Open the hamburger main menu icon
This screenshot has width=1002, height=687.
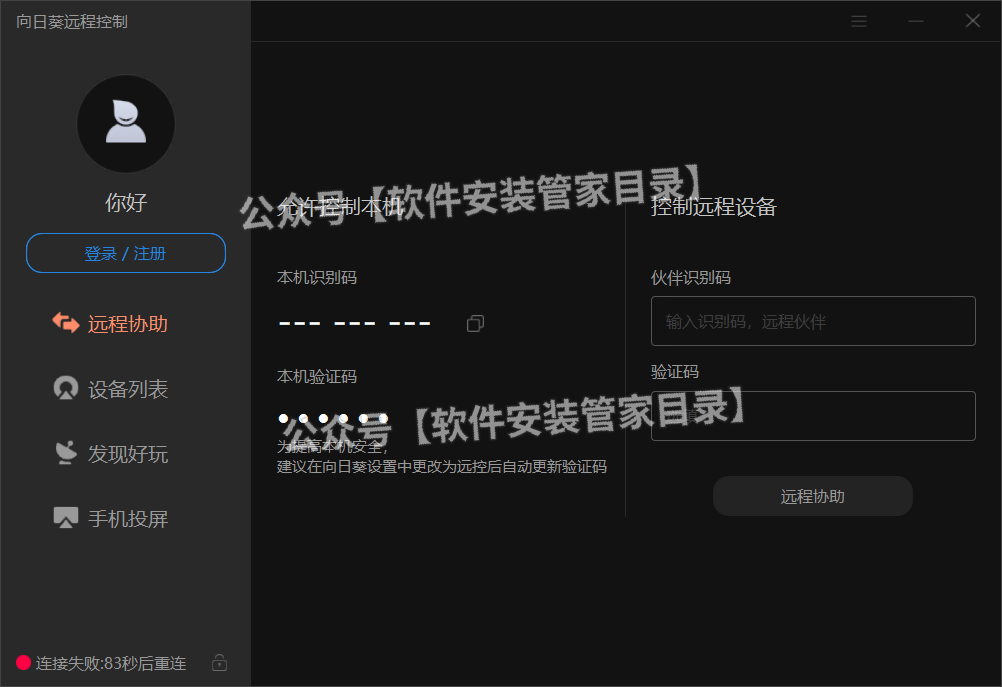(x=859, y=22)
